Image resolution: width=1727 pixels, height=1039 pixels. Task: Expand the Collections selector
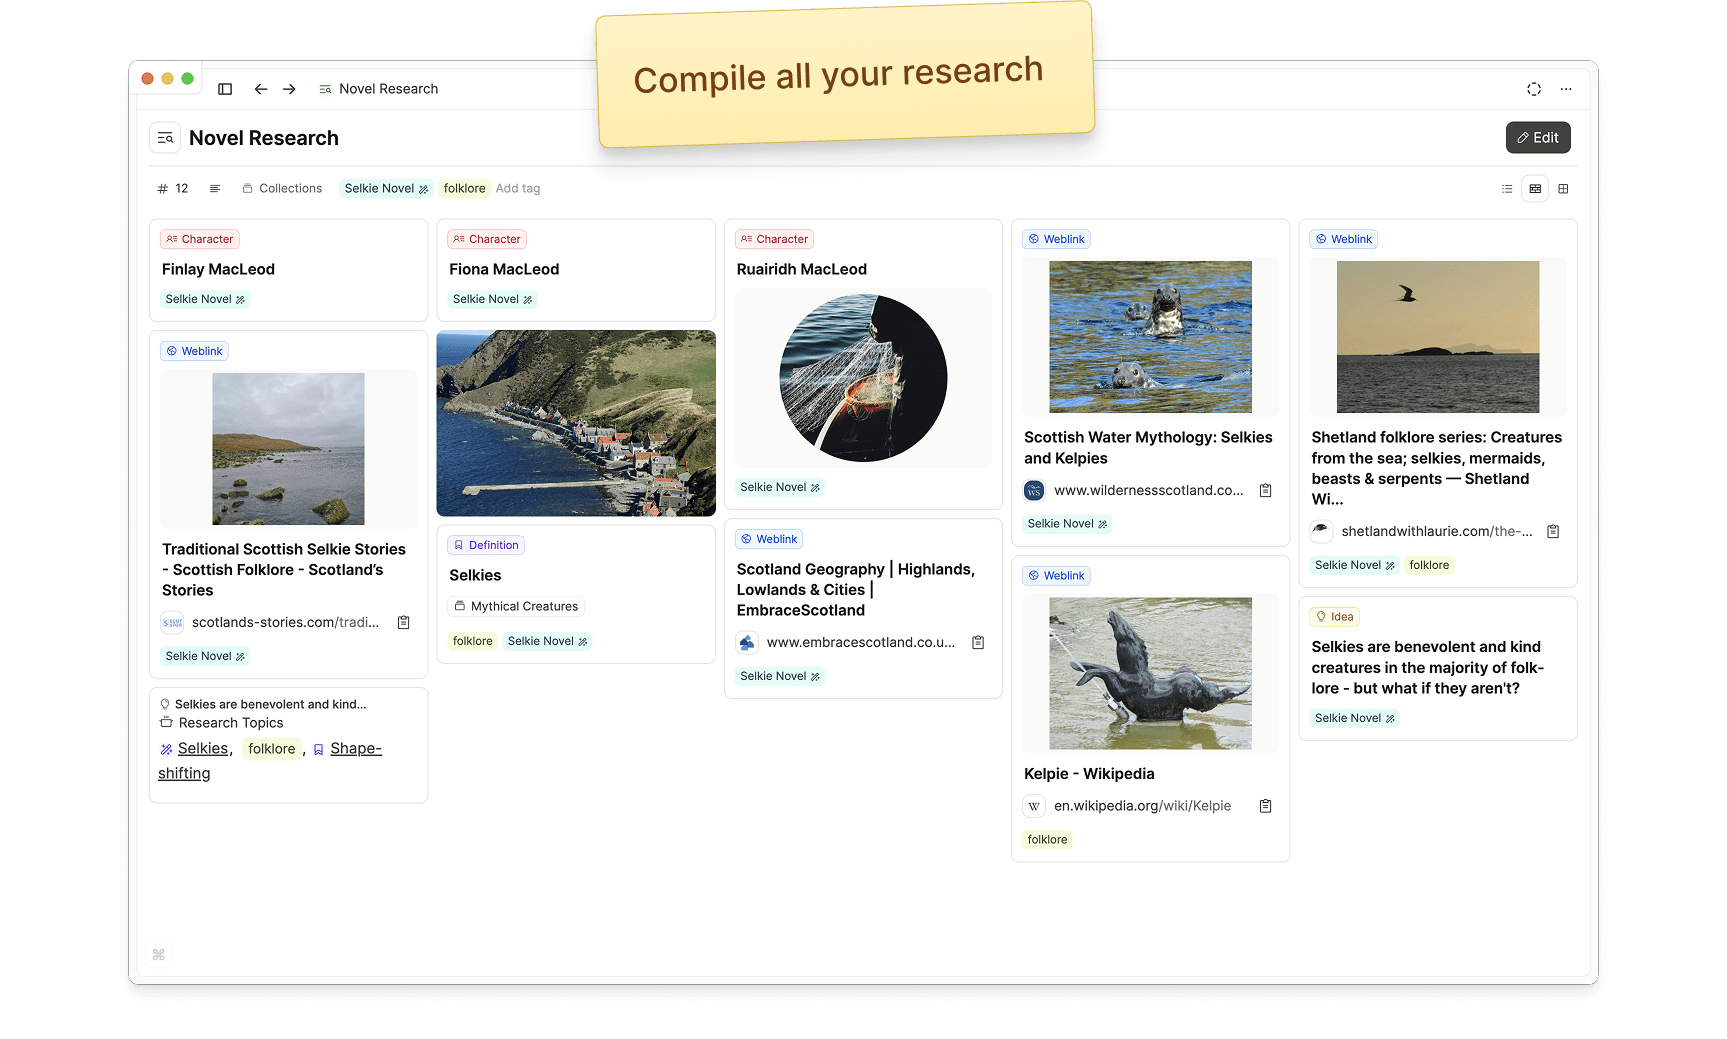282,189
